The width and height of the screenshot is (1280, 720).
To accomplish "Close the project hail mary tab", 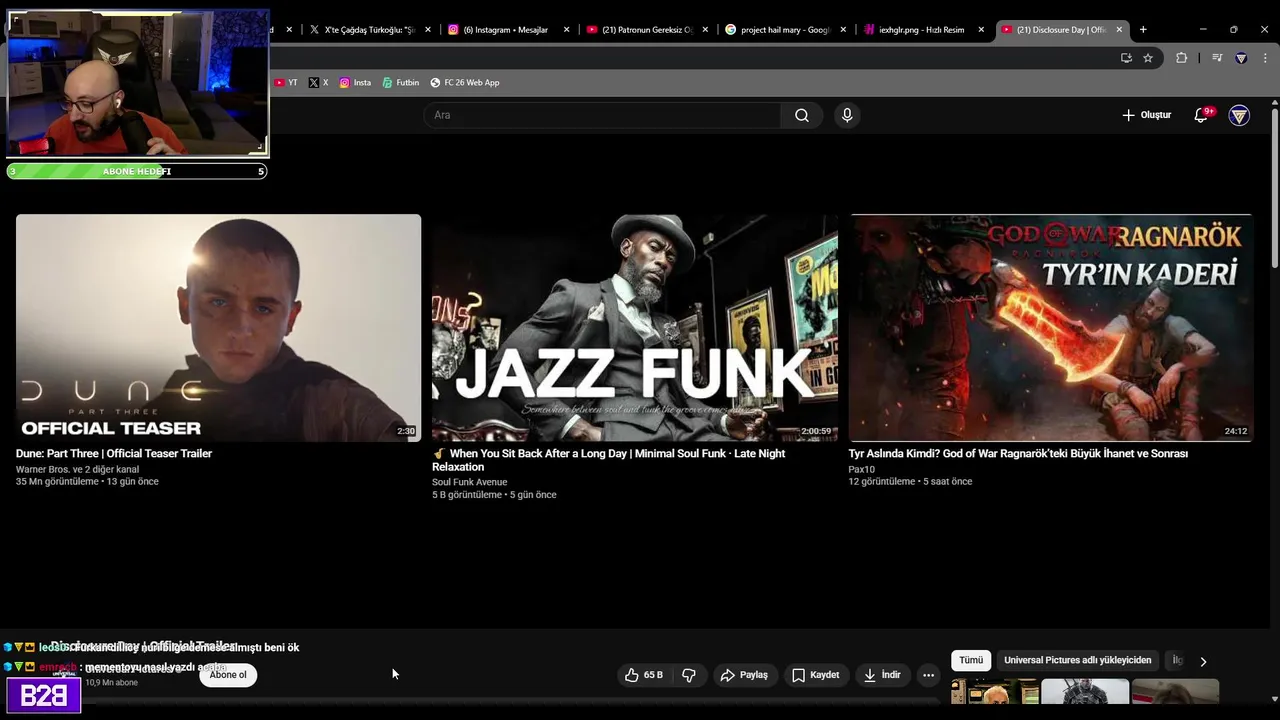I will click(x=844, y=30).
